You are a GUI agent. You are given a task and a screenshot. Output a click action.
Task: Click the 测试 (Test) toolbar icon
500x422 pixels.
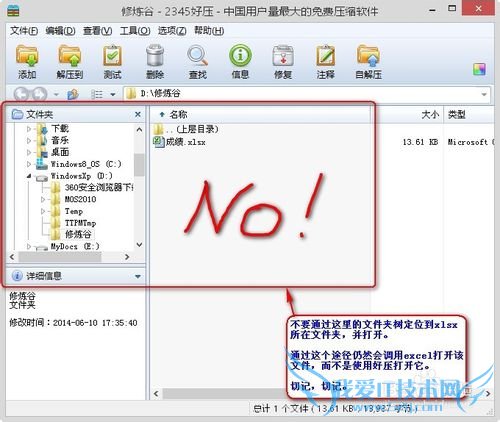112,55
